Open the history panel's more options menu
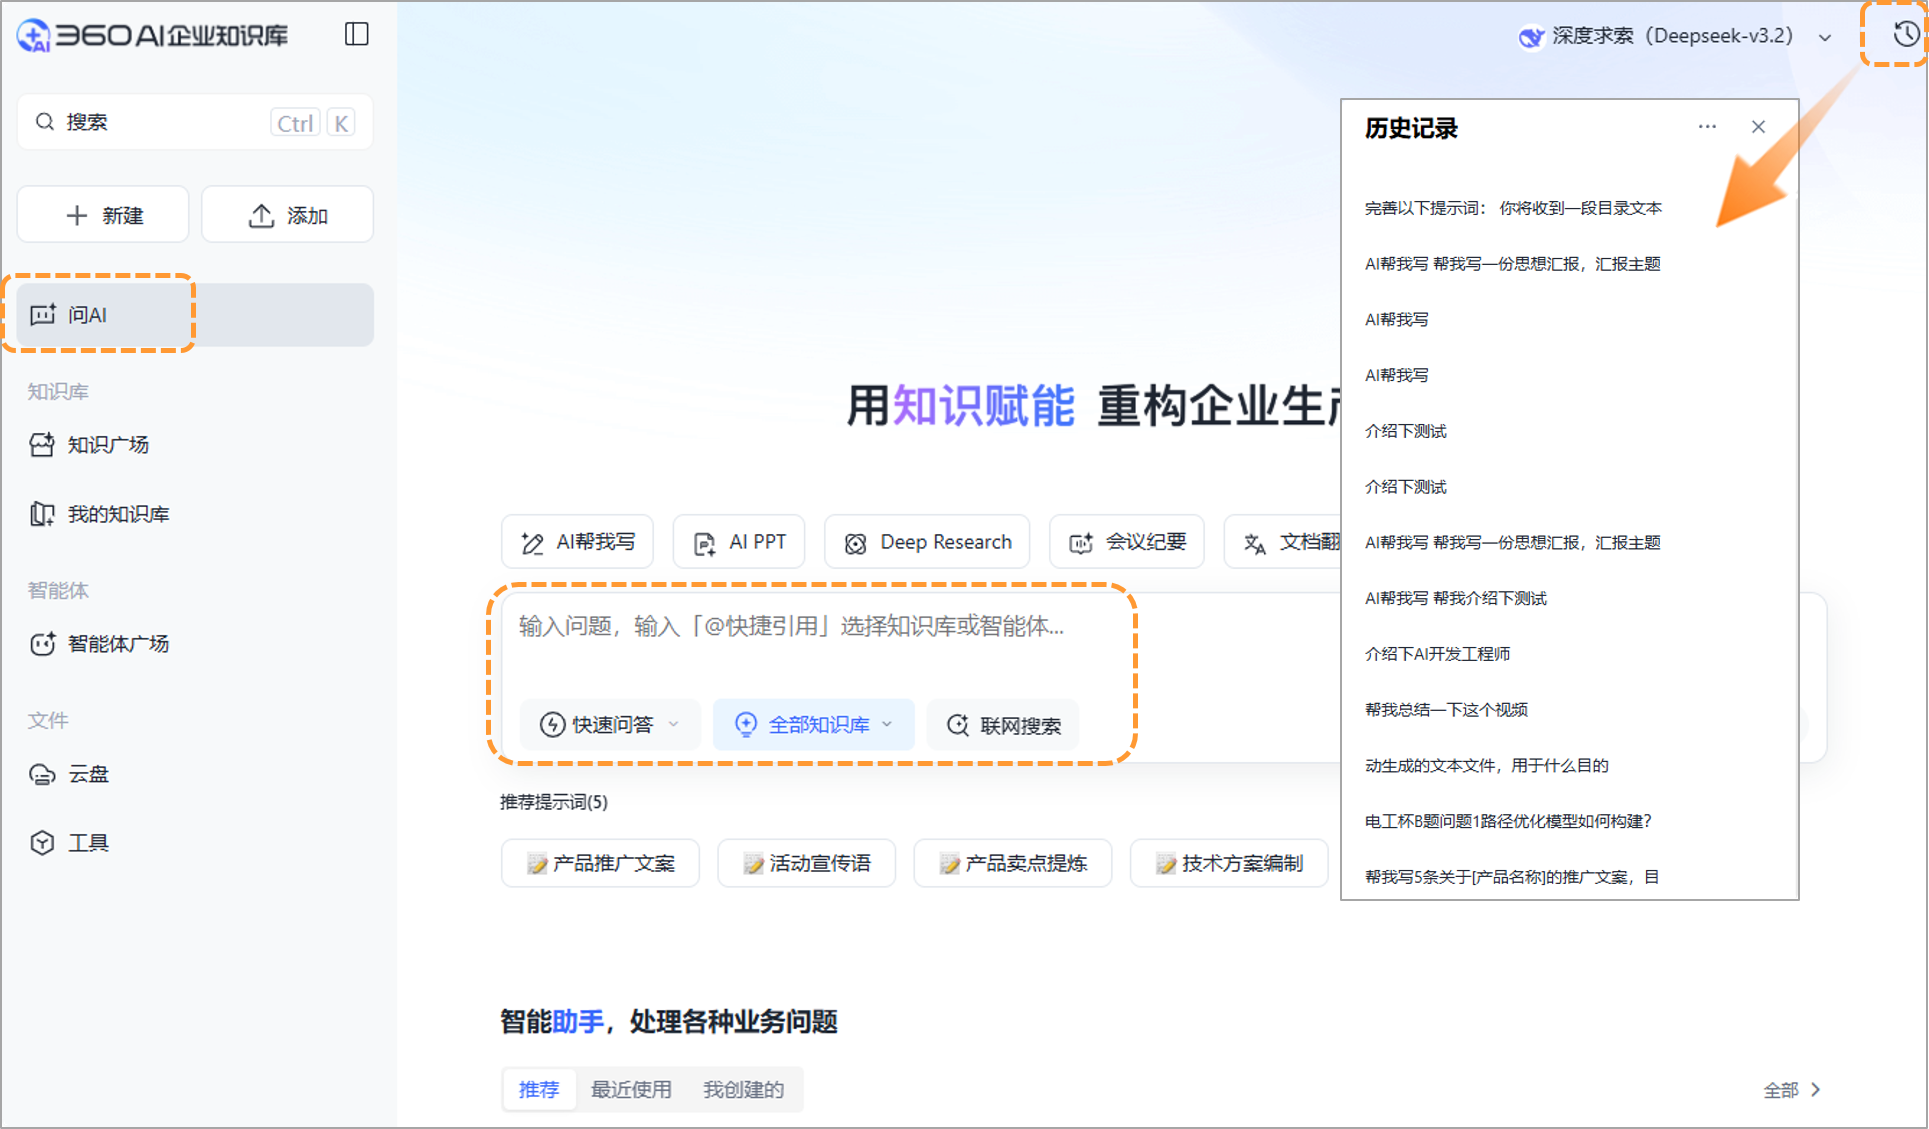The height and width of the screenshot is (1129, 1929). coord(1707,127)
